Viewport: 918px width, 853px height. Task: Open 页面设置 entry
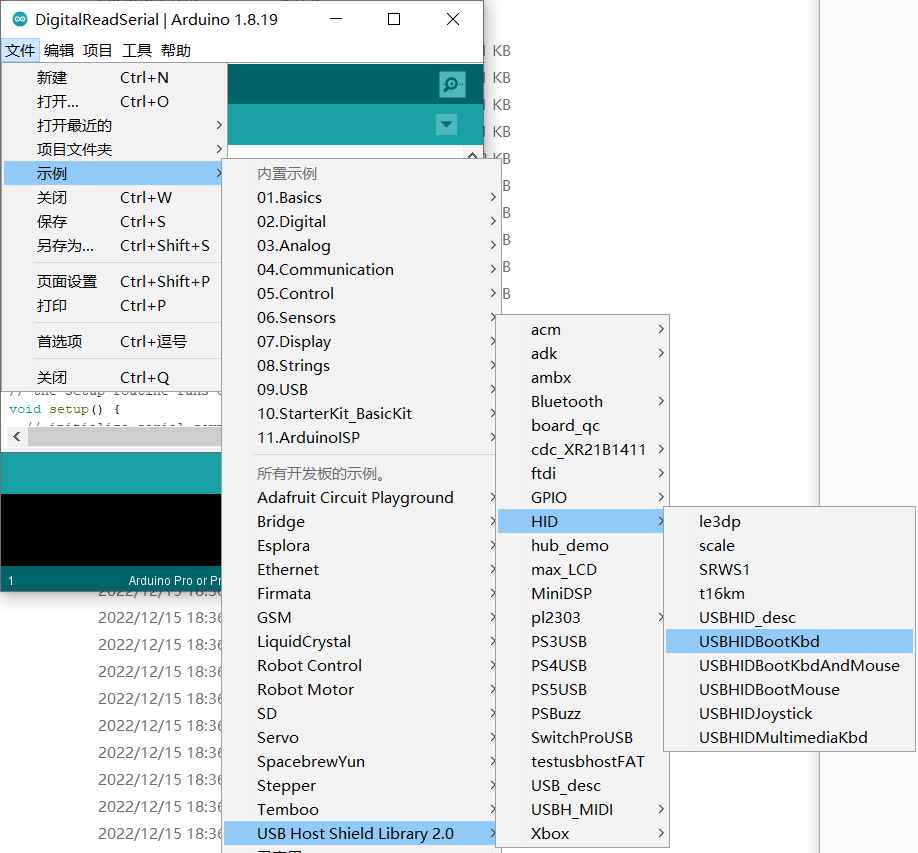click(x=114, y=282)
